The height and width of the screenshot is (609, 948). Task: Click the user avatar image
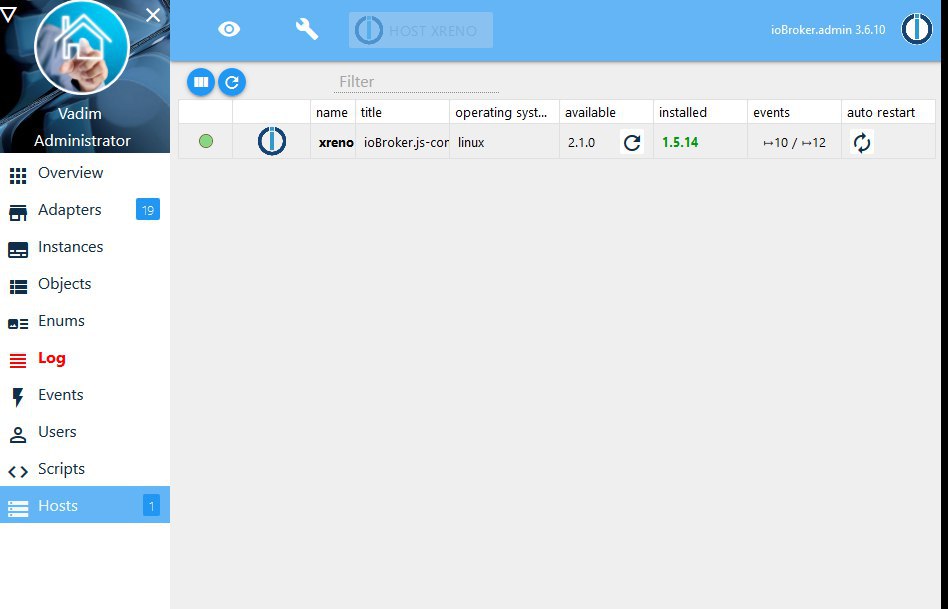point(82,48)
